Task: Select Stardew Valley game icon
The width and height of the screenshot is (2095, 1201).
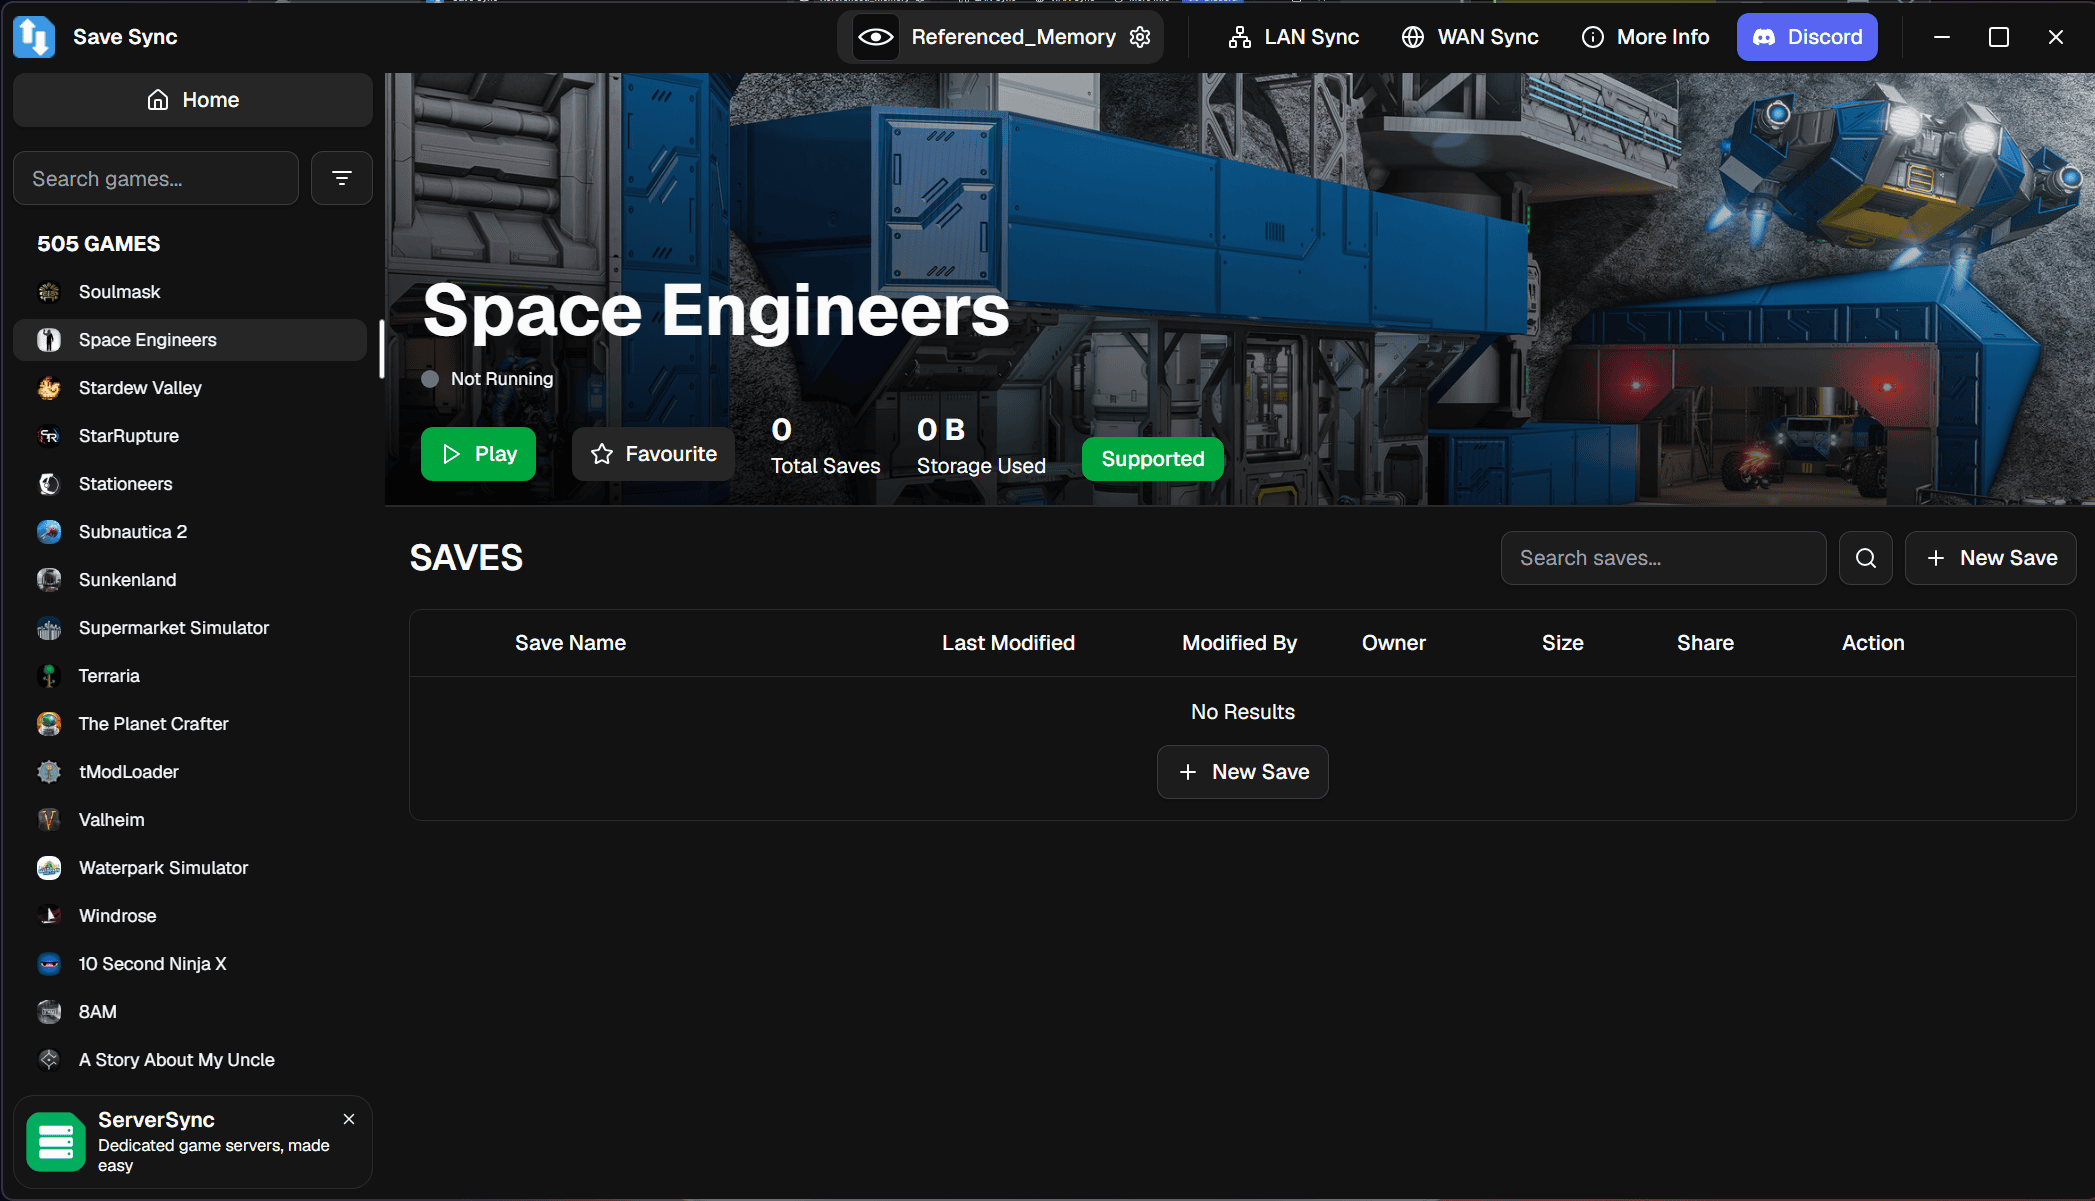Action: 49,388
